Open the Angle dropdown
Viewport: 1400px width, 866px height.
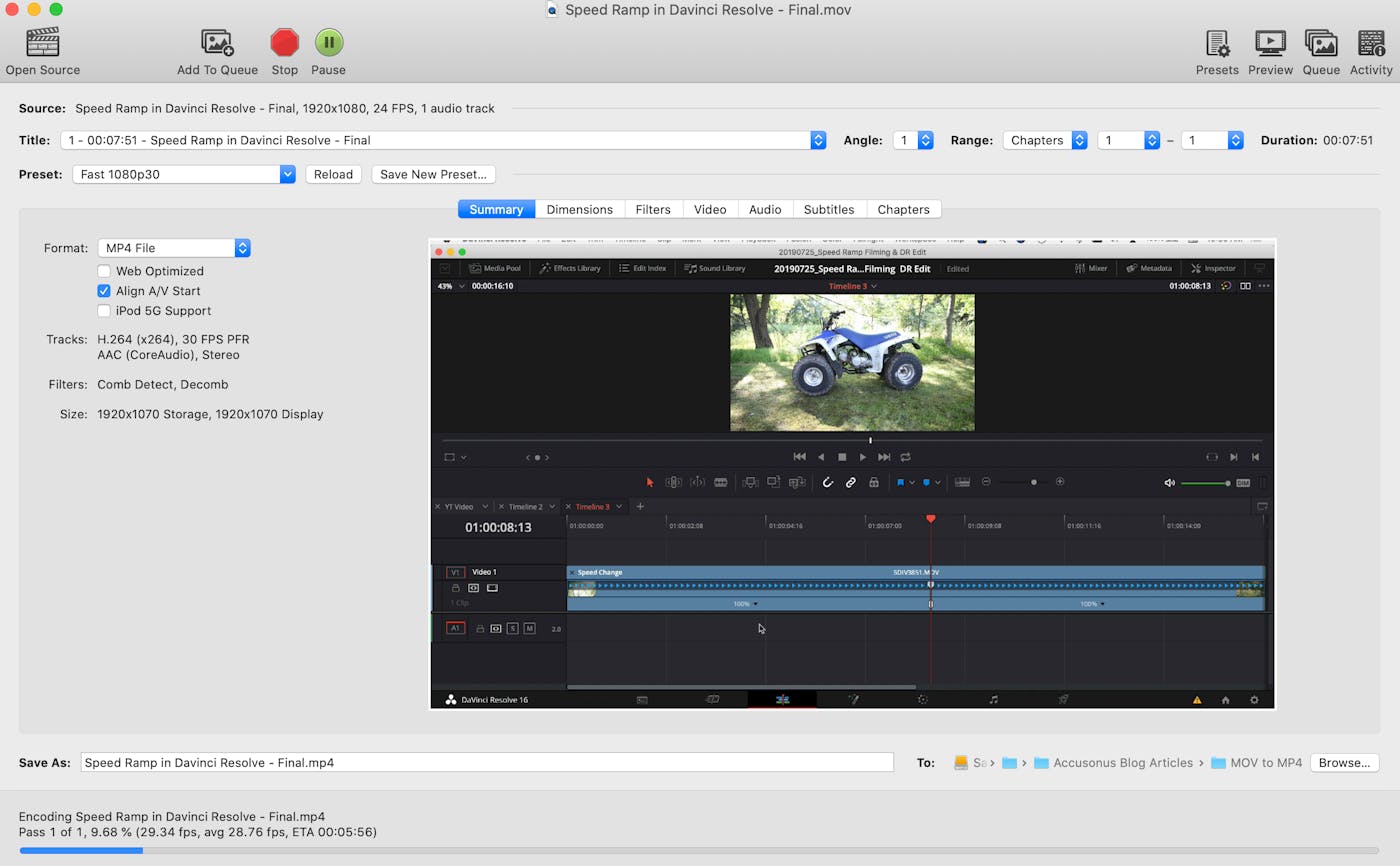[913, 140]
